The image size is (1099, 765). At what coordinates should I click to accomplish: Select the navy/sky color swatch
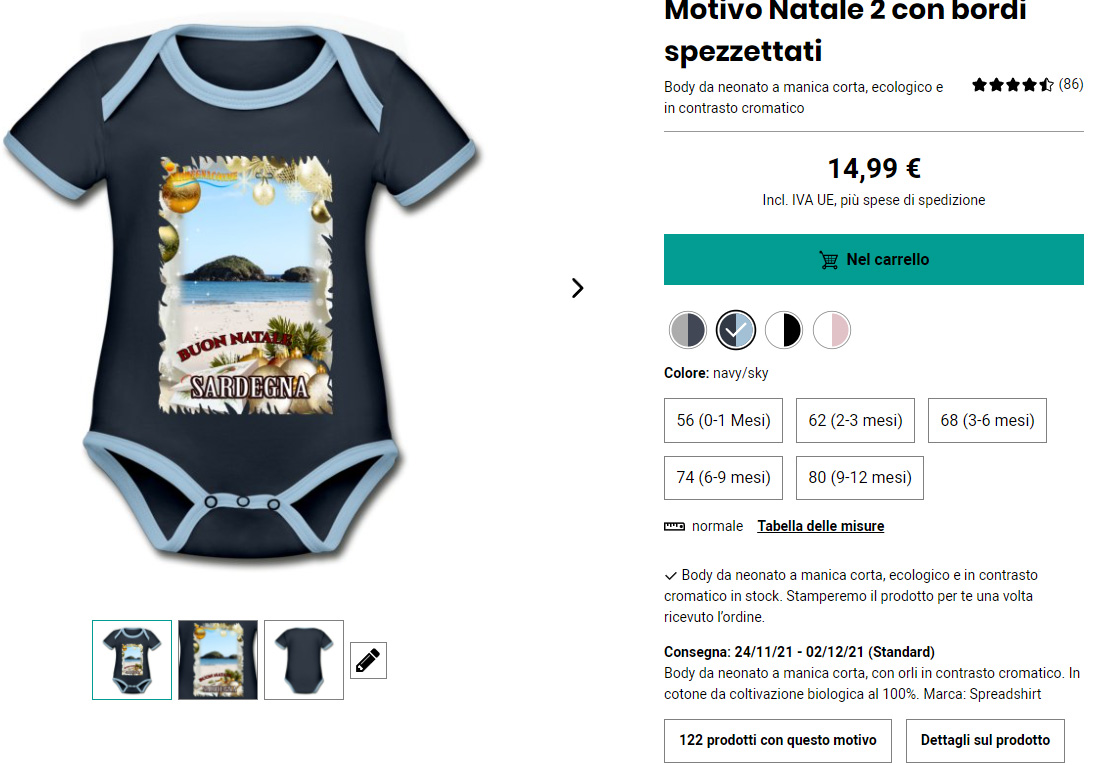click(736, 330)
